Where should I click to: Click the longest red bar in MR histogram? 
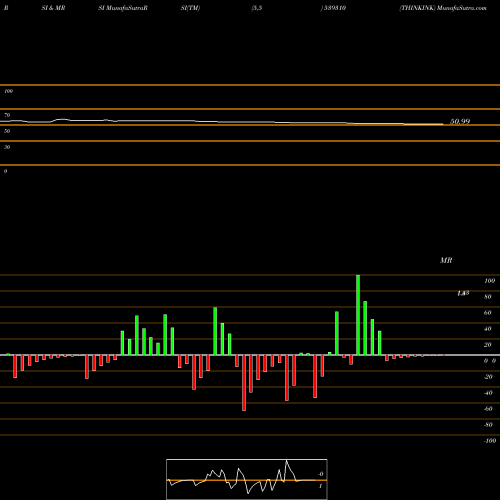[244, 383]
